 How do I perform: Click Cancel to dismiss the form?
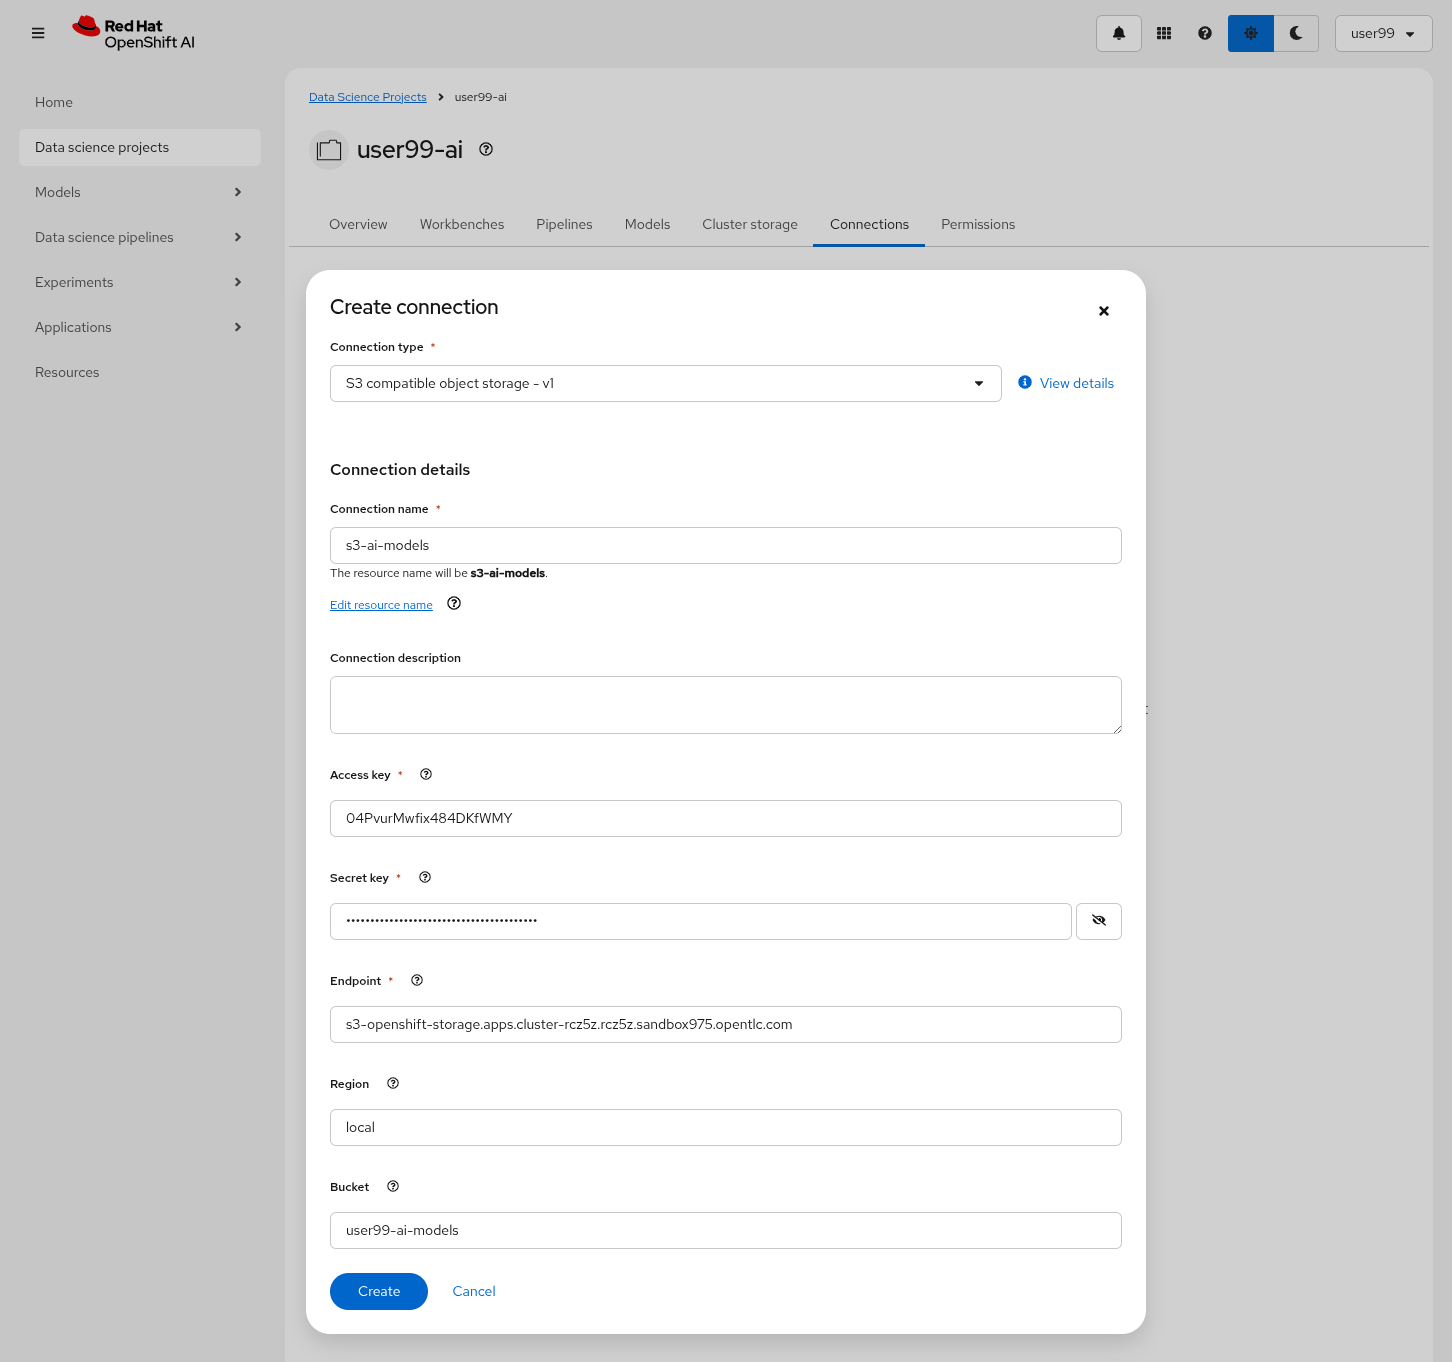pyautogui.click(x=474, y=1291)
